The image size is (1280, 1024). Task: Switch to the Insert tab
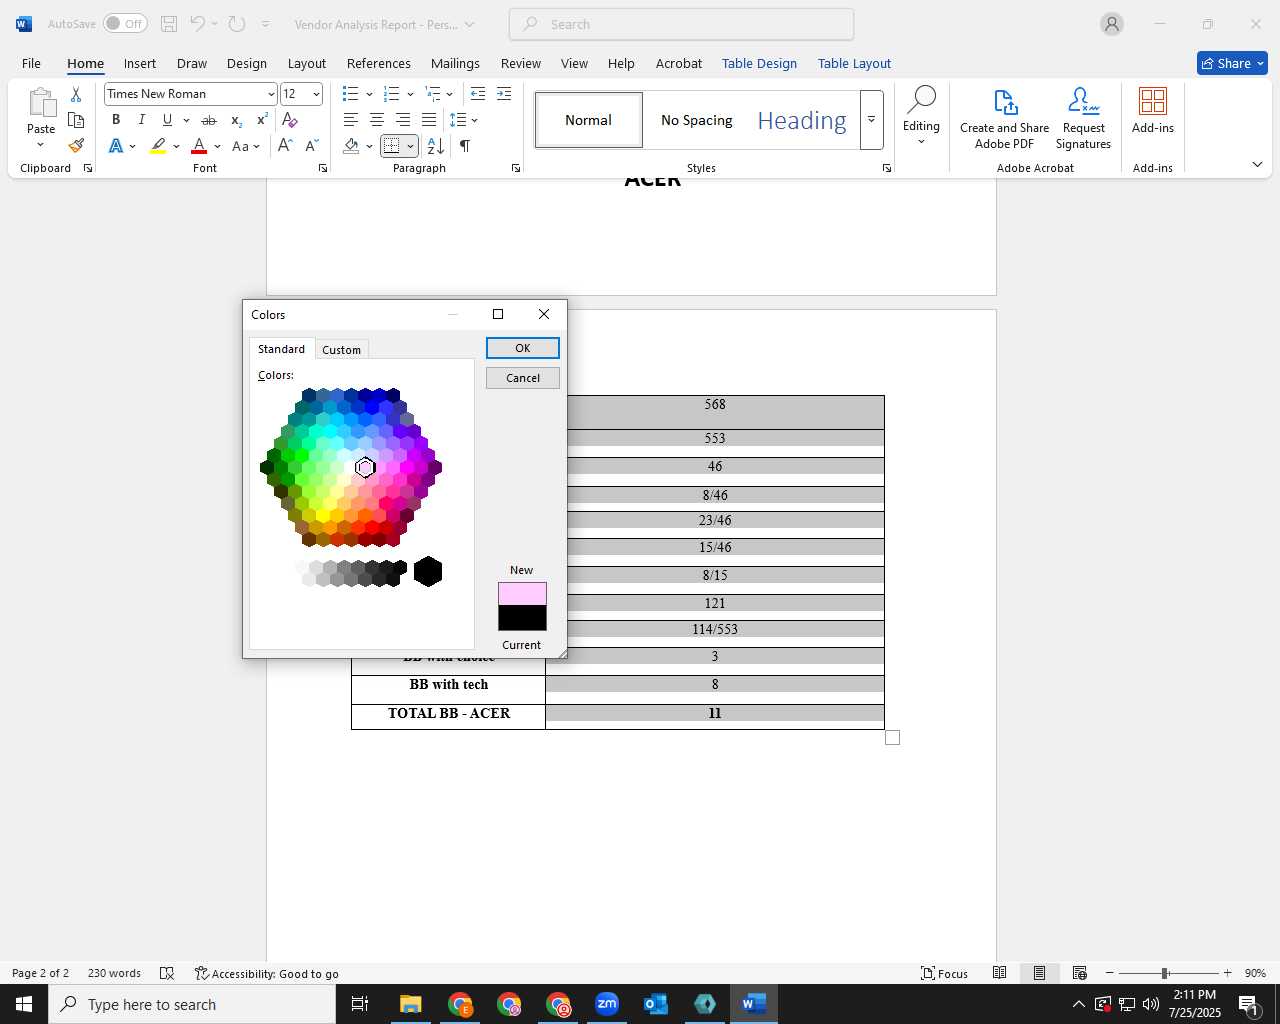tap(140, 63)
